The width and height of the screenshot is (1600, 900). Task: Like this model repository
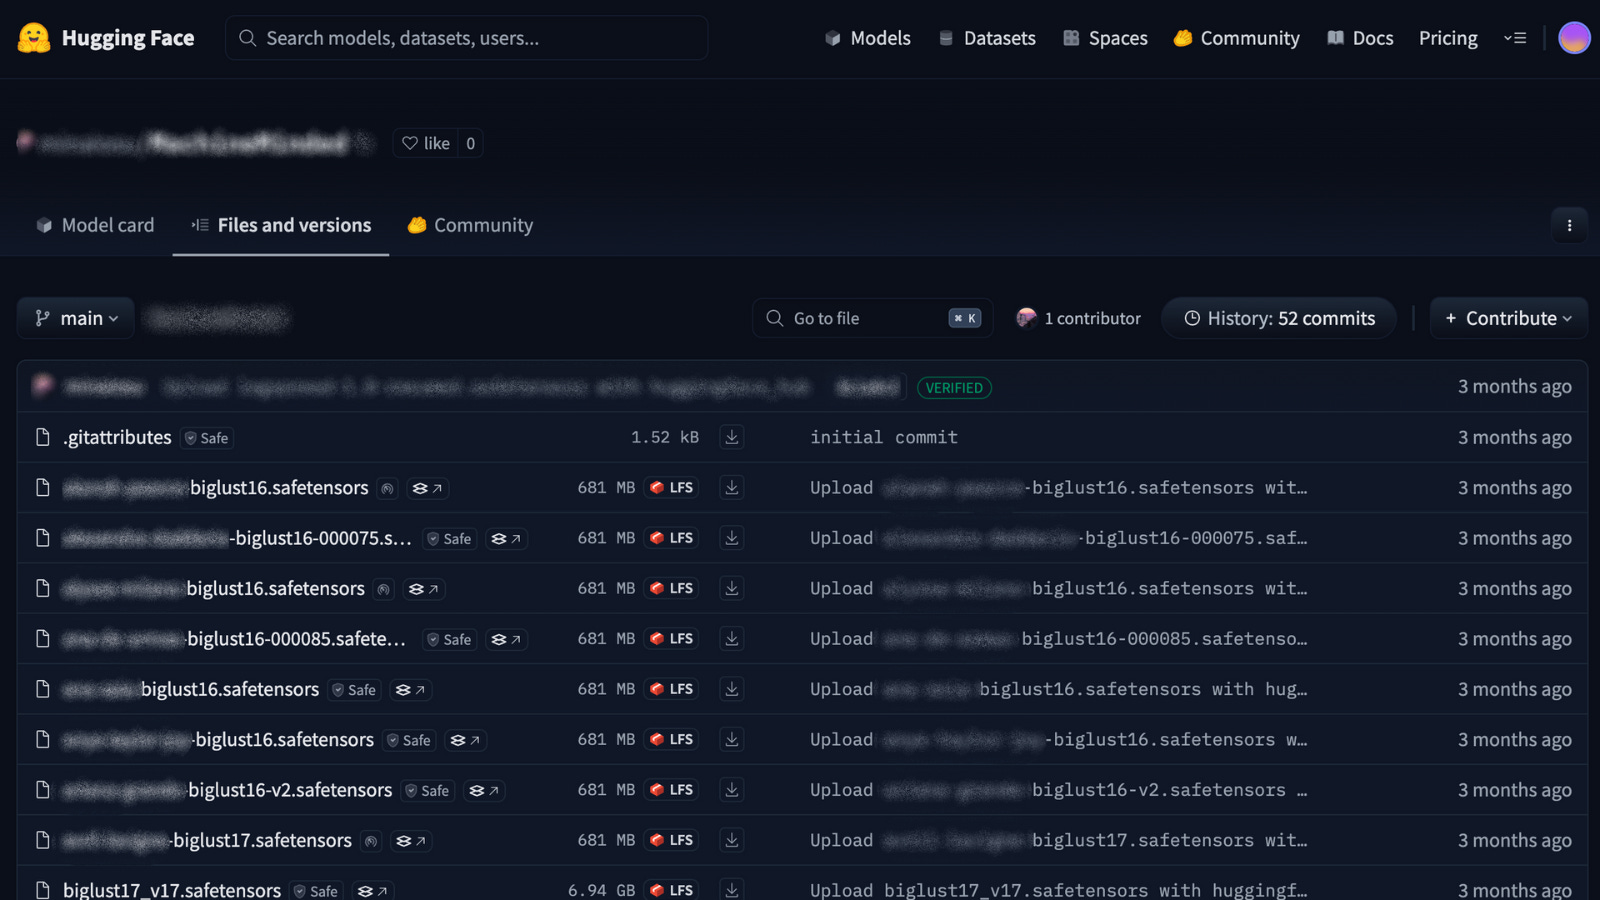[x=426, y=143]
